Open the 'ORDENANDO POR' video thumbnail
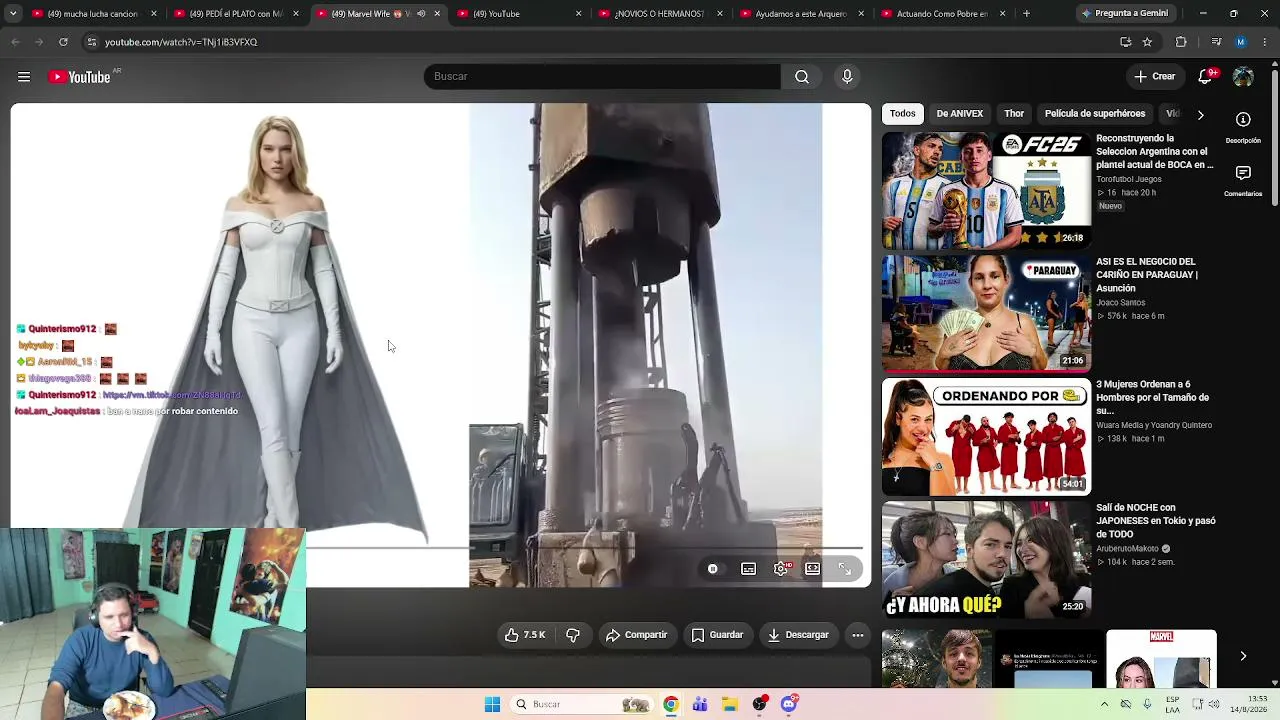This screenshot has height=720, width=1280. click(986, 437)
